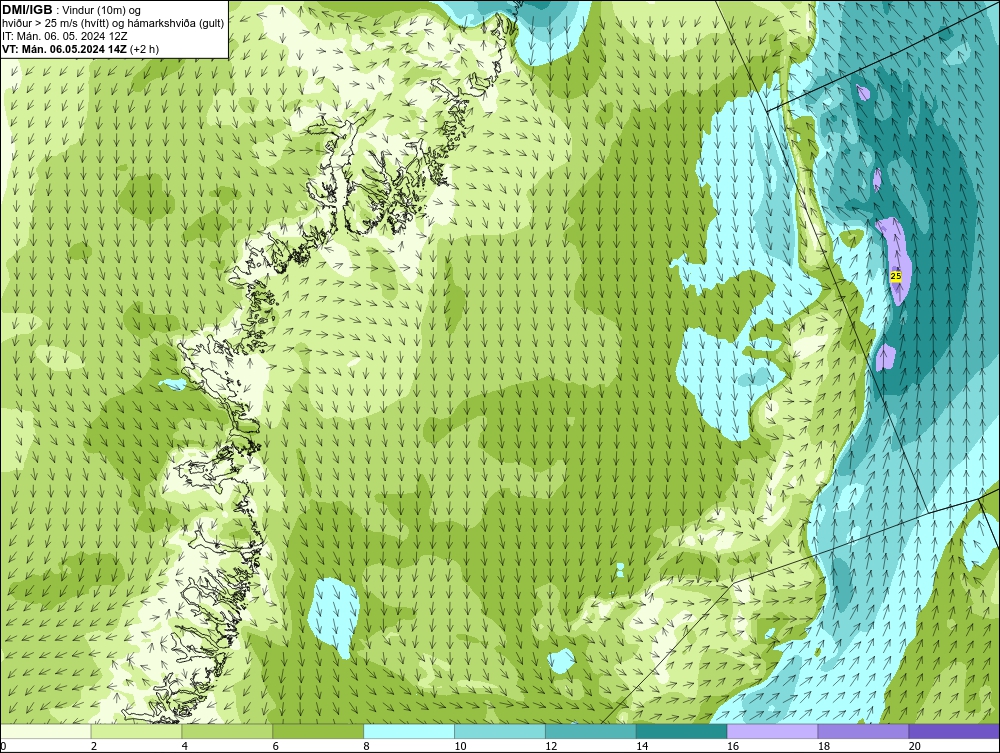Click the valid time line VT: Mán. 06.05.2024 14Z

pyautogui.click(x=64, y=49)
